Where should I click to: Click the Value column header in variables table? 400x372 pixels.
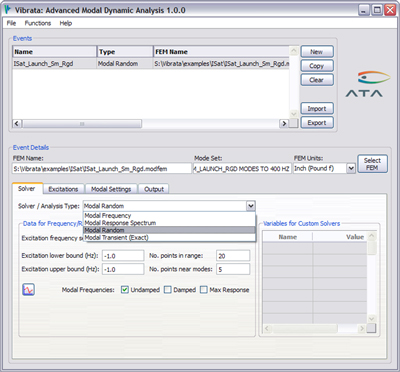(x=340, y=237)
